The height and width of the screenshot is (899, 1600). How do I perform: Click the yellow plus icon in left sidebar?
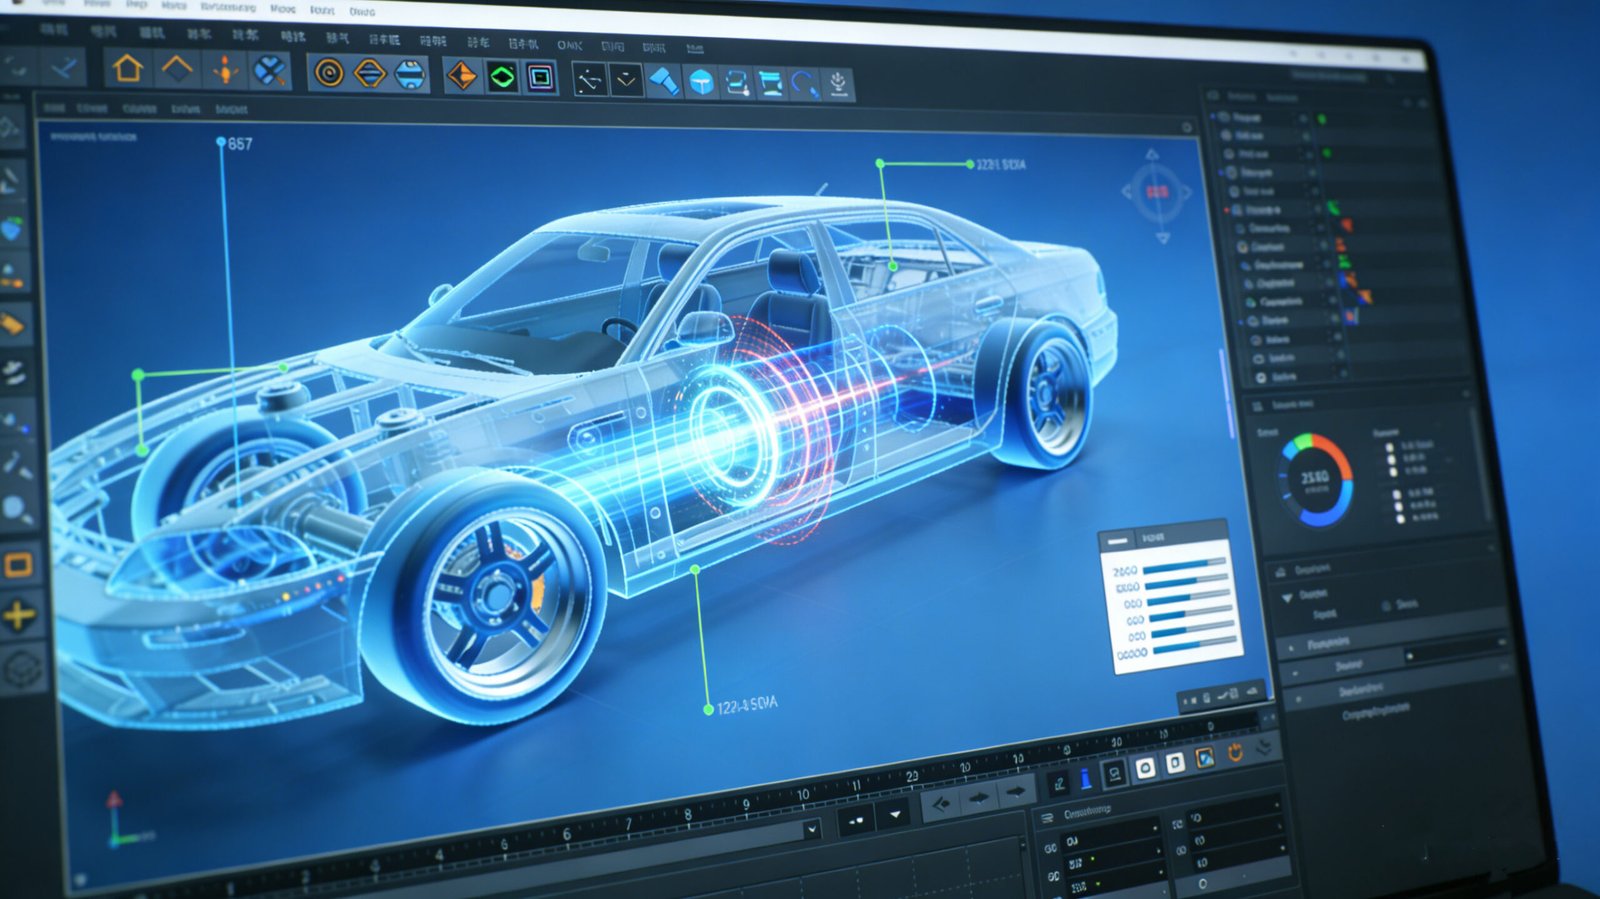(x=19, y=615)
